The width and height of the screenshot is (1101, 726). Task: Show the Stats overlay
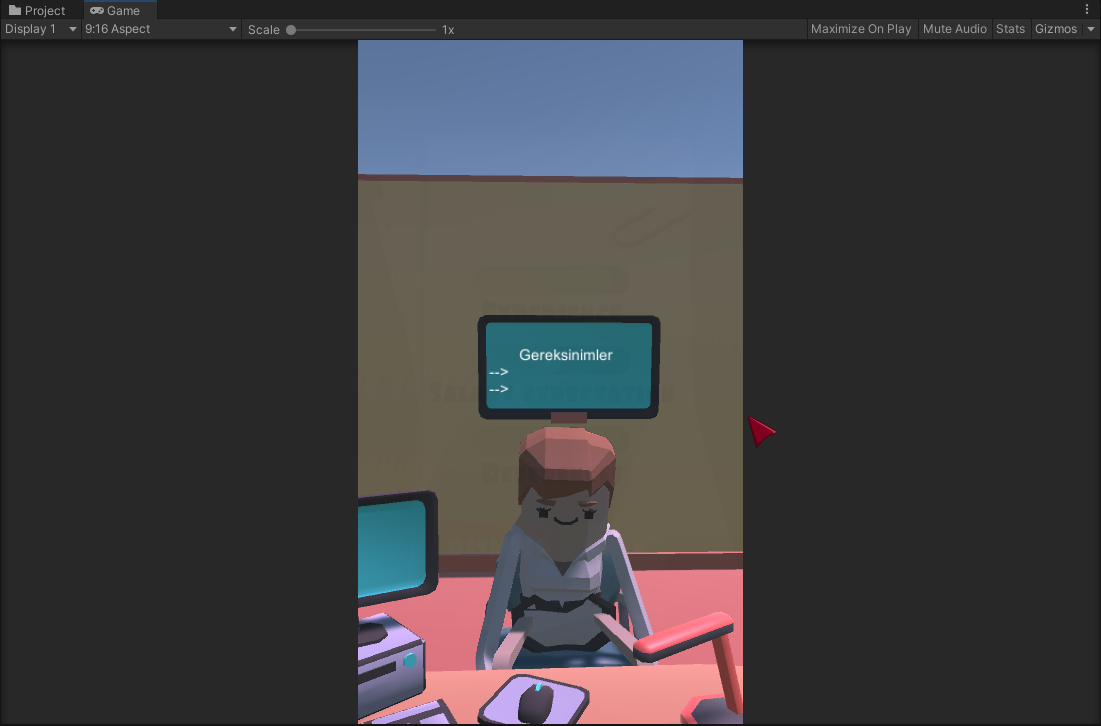click(x=1009, y=29)
